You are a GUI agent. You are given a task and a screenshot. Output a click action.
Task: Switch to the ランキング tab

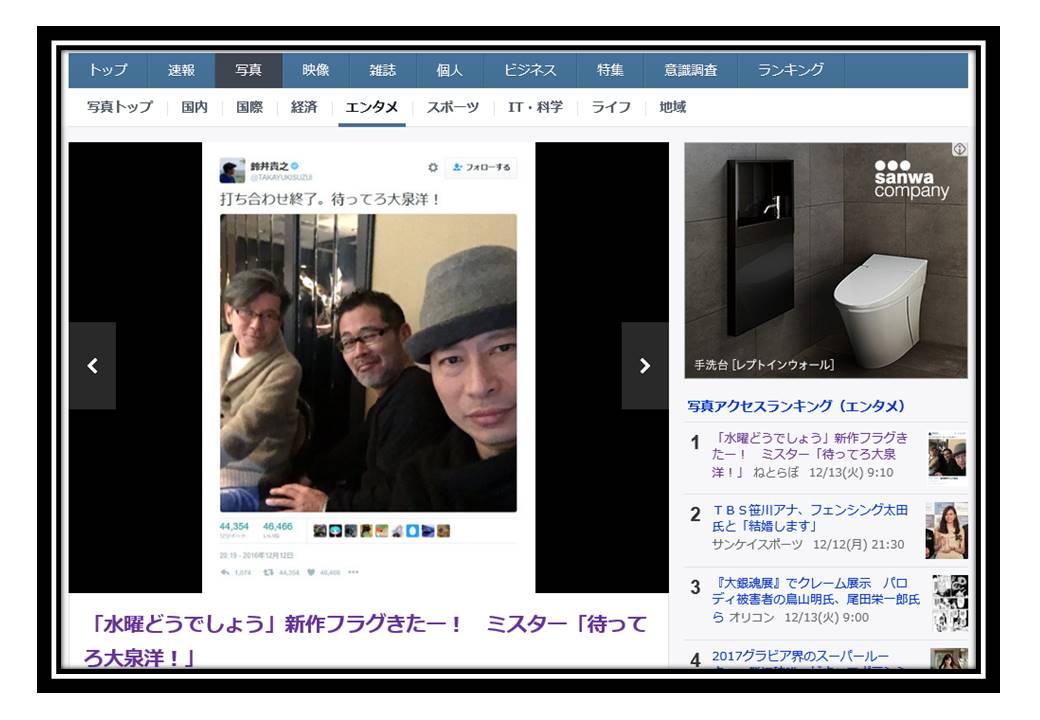point(790,70)
